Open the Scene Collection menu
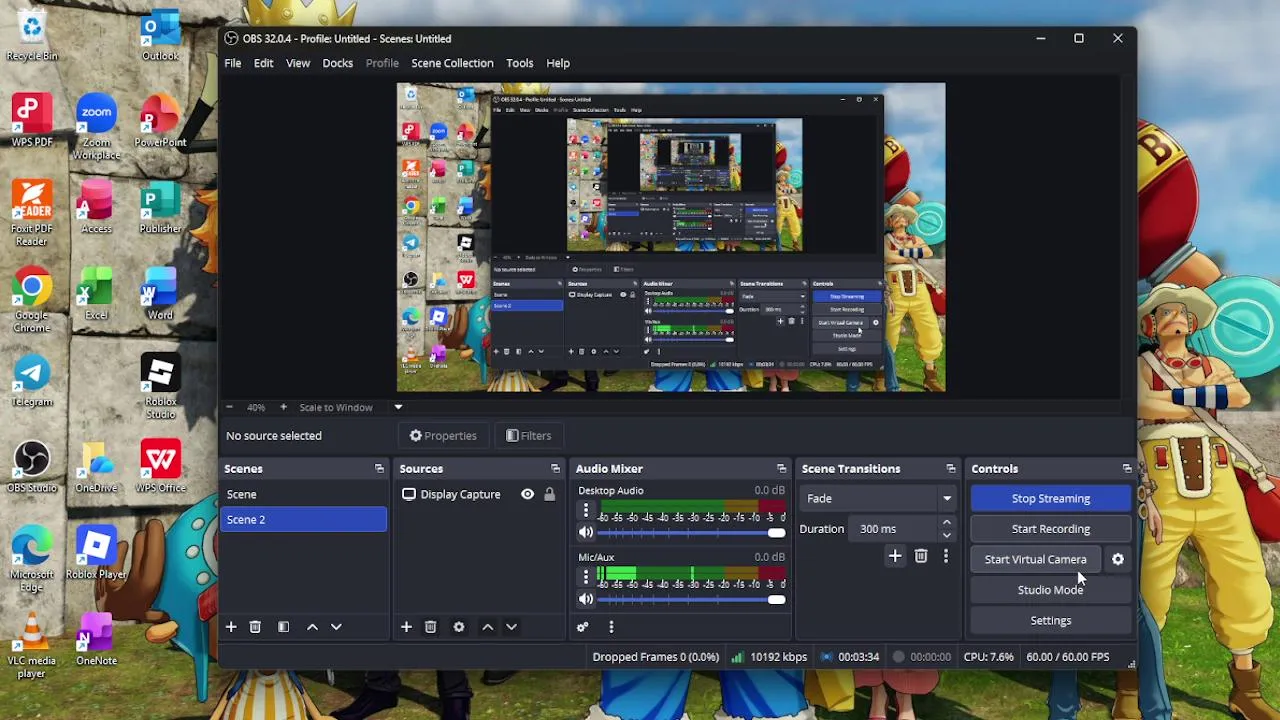Screen dimensions: 1280x720 pyautogui.click(x=452, y=63)
